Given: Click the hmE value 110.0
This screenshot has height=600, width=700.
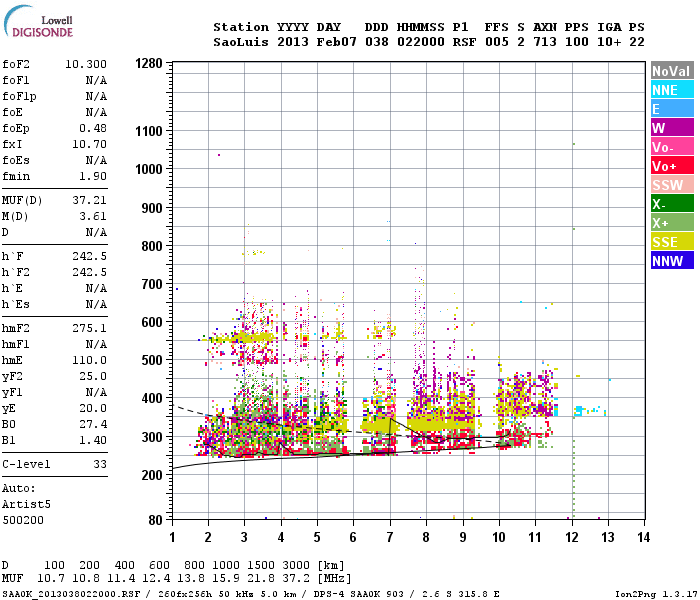Looking at the screenshot, I should coord(89,360).
